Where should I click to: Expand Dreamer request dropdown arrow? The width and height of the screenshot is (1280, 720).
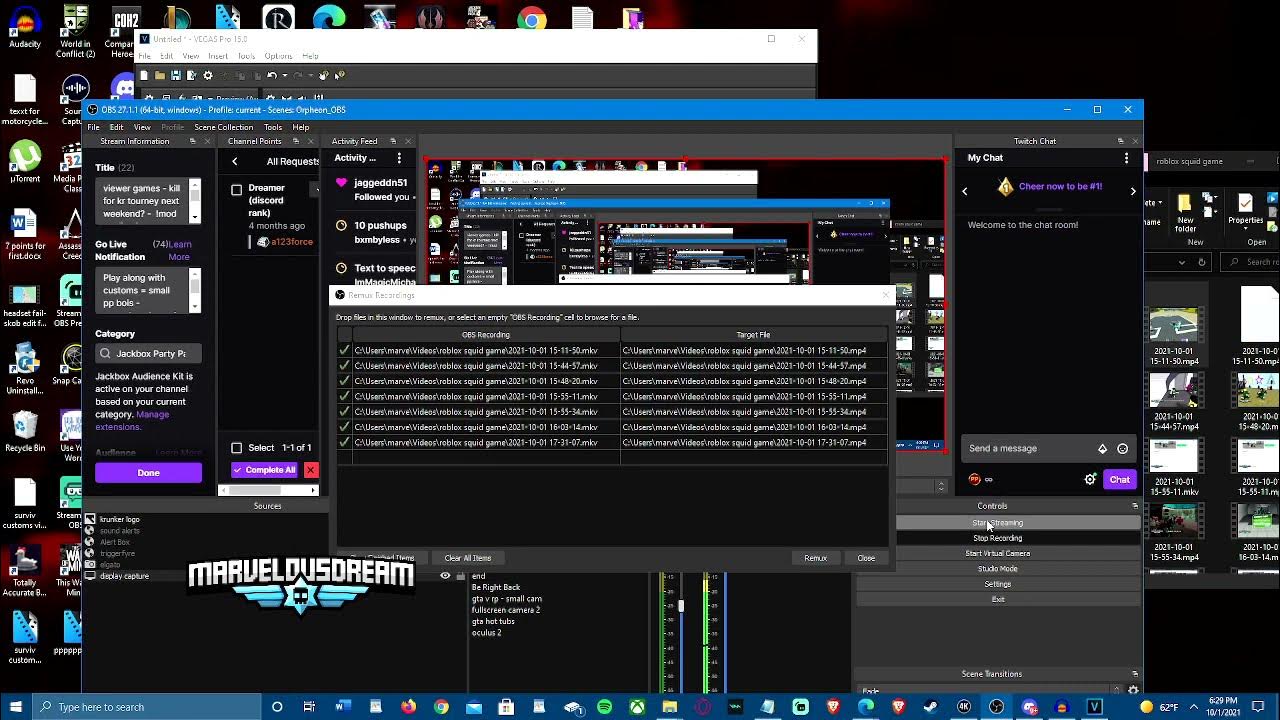click(316, 189)
